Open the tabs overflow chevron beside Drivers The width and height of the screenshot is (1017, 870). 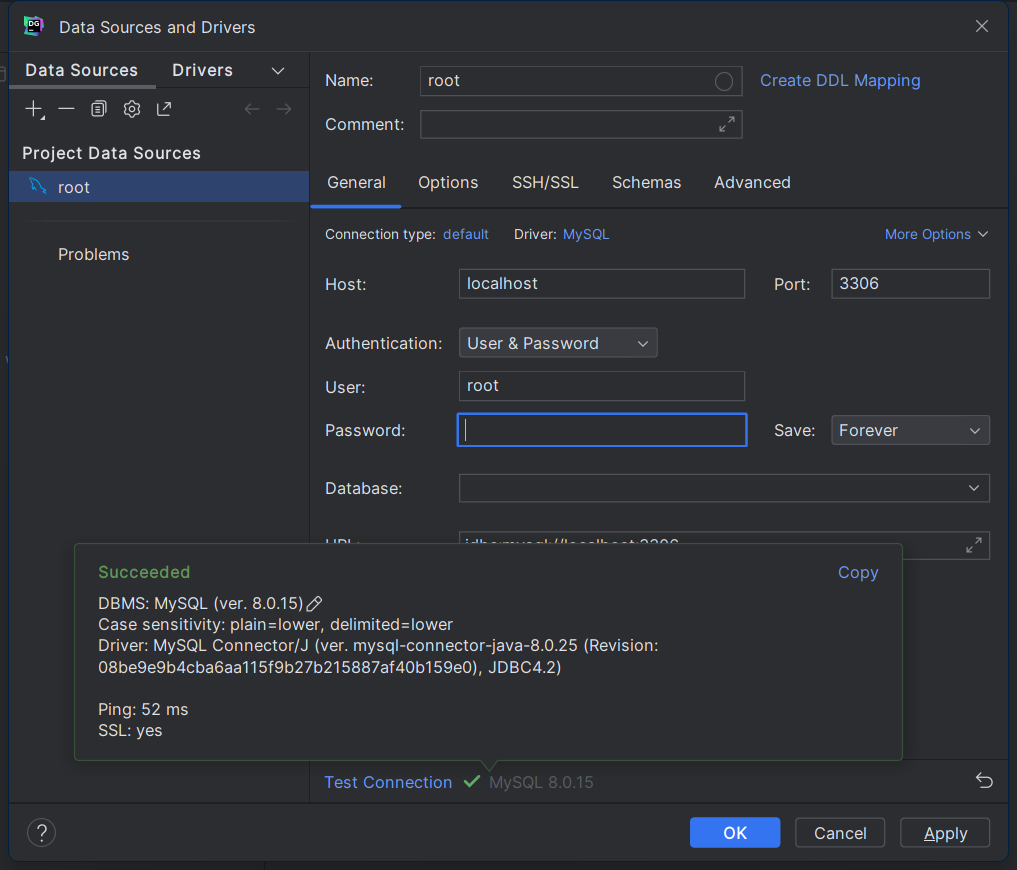(x=278, y=71)
